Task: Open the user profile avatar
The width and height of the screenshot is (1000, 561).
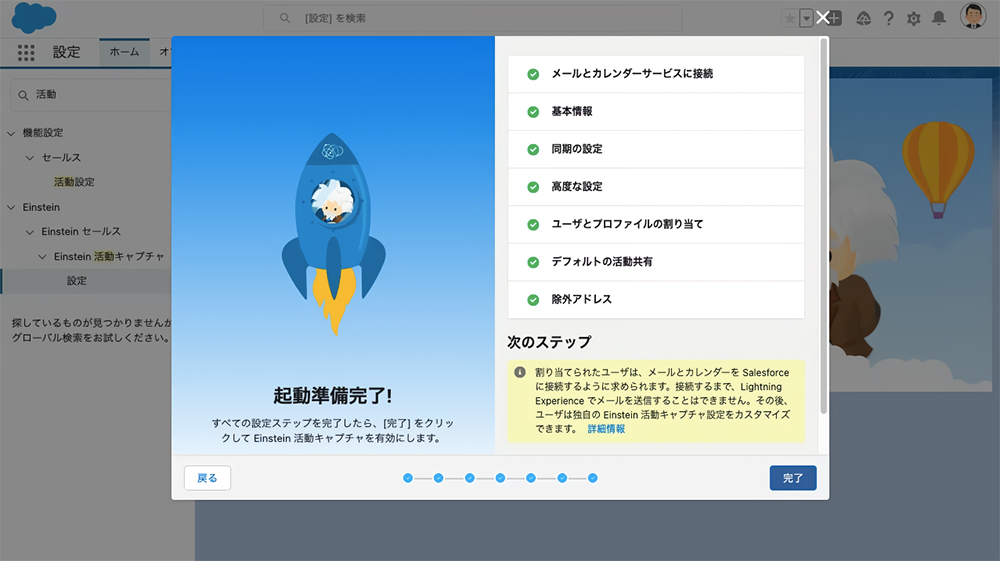Action: coord(973,16)
